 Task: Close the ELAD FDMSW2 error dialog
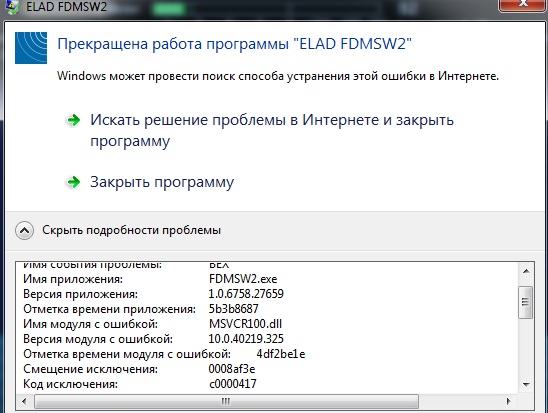pyautogui.click(x=523, y=5)
